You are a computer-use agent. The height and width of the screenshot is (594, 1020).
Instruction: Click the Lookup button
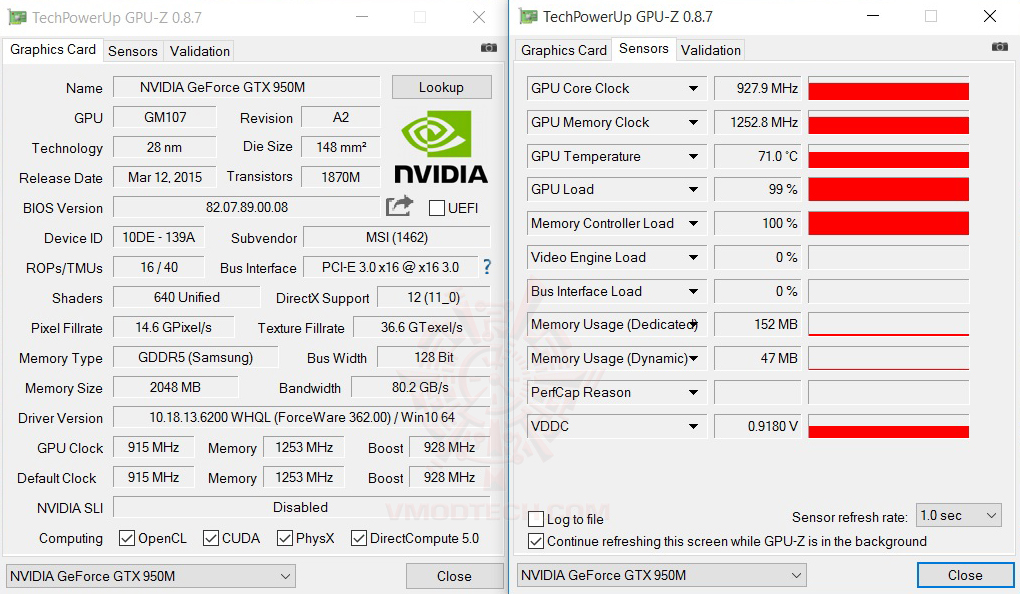click(x=441, y=87)
